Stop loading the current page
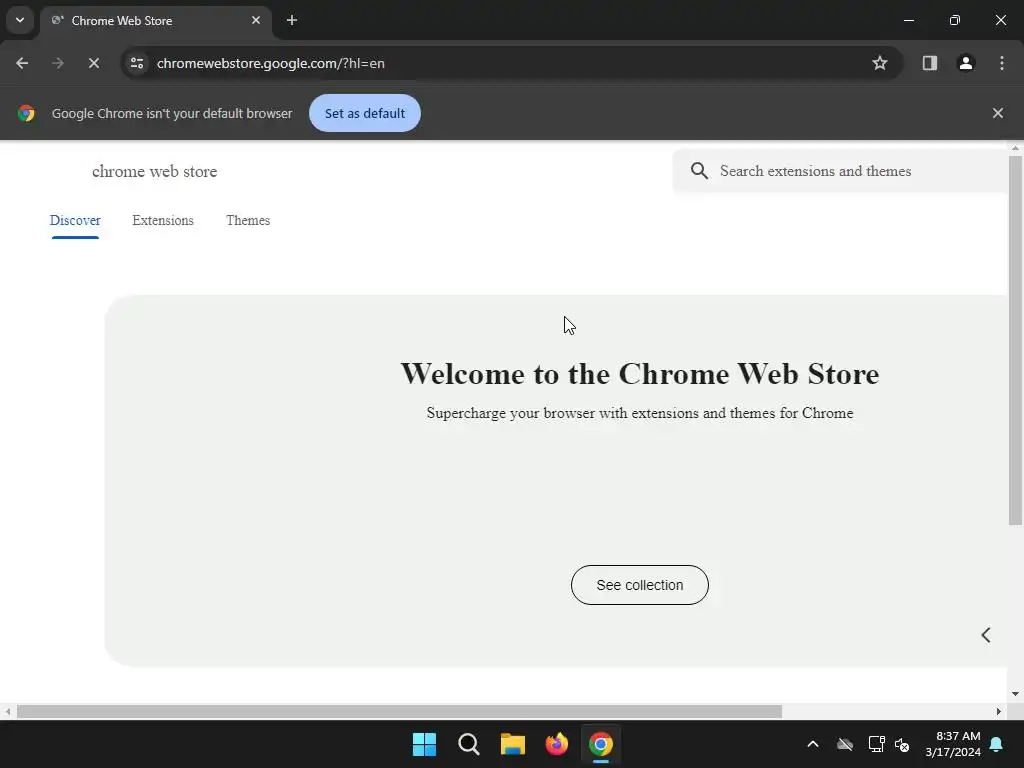The height and width of the screenshot is (768, 1024). coord(94,63)
